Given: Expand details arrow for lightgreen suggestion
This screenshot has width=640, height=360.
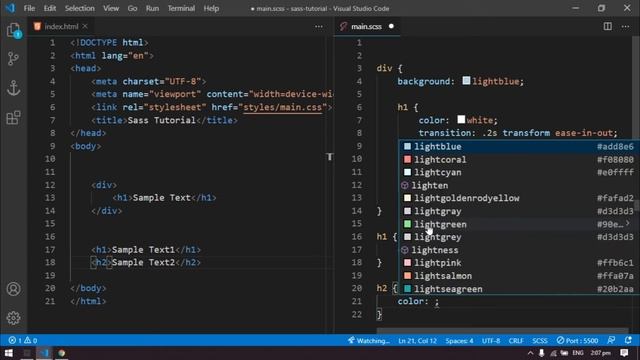Looking at the screenshot, I should (628, 223).
